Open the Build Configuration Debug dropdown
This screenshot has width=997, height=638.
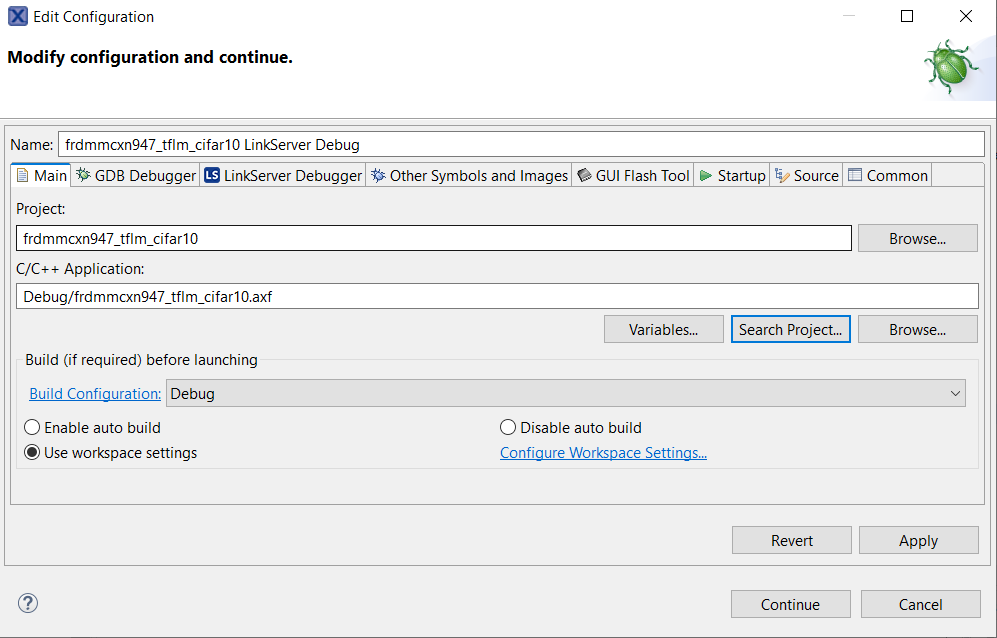[565, 394]
